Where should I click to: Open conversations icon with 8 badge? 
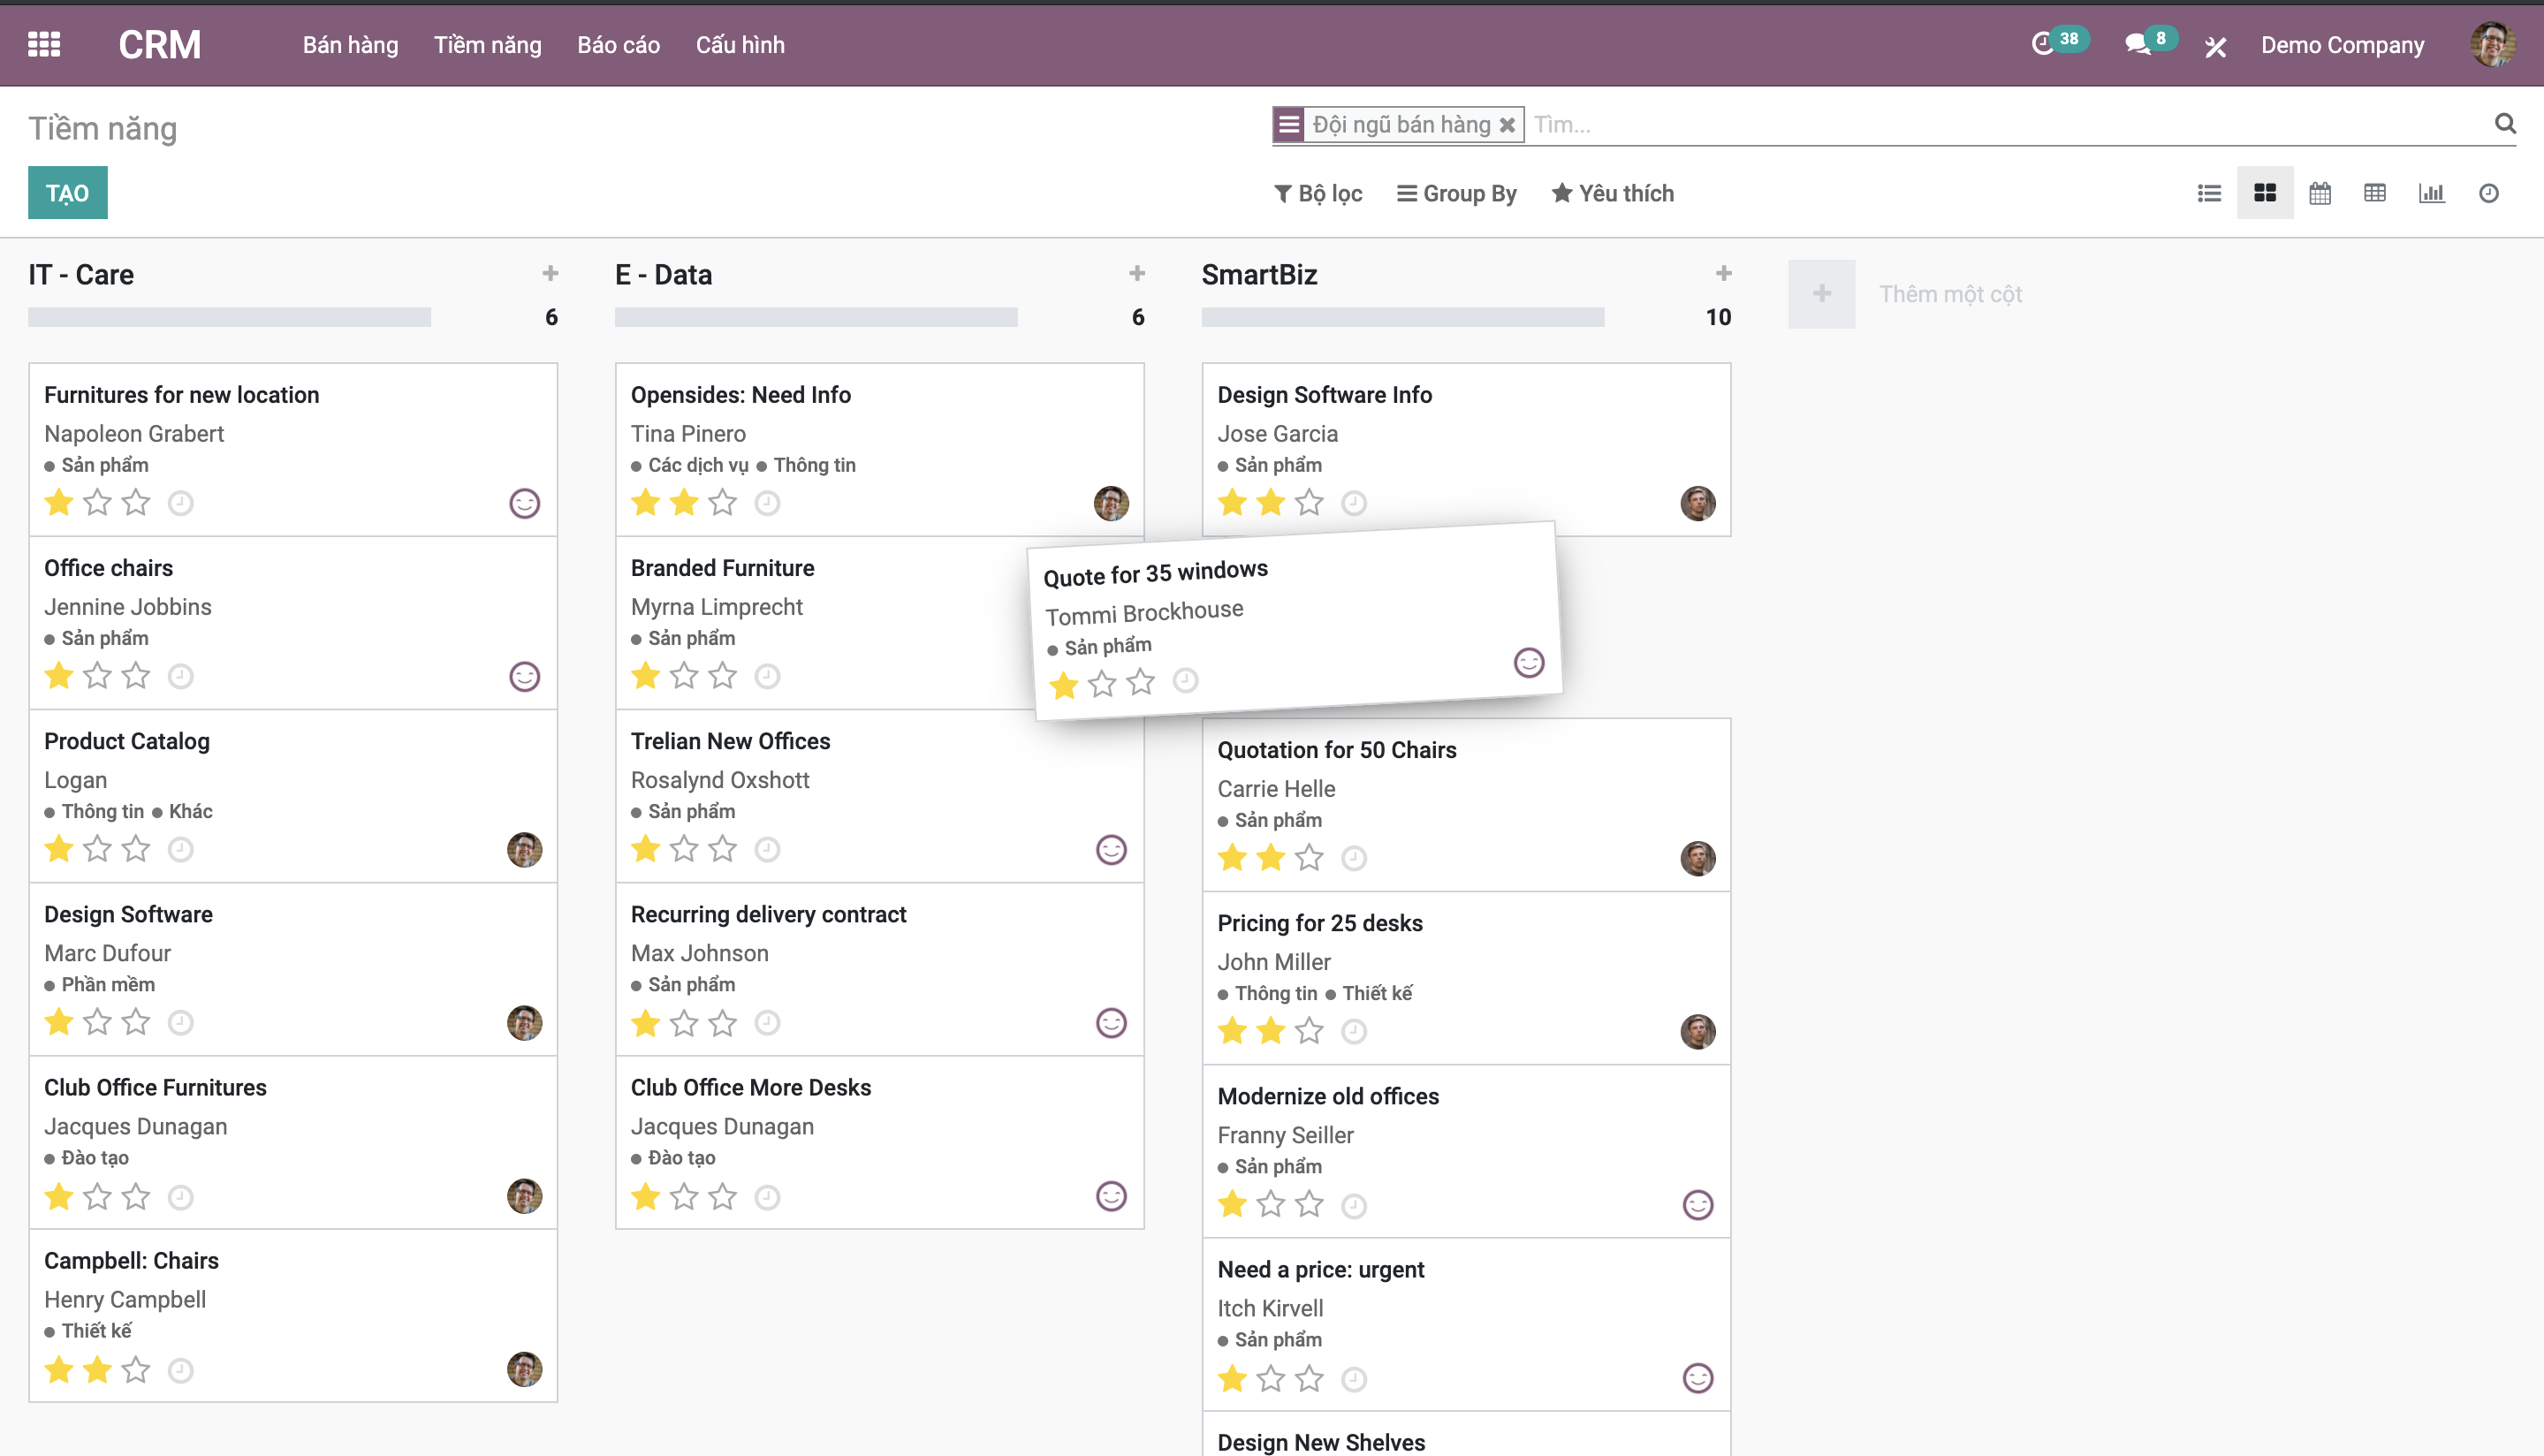[2149, 42]
